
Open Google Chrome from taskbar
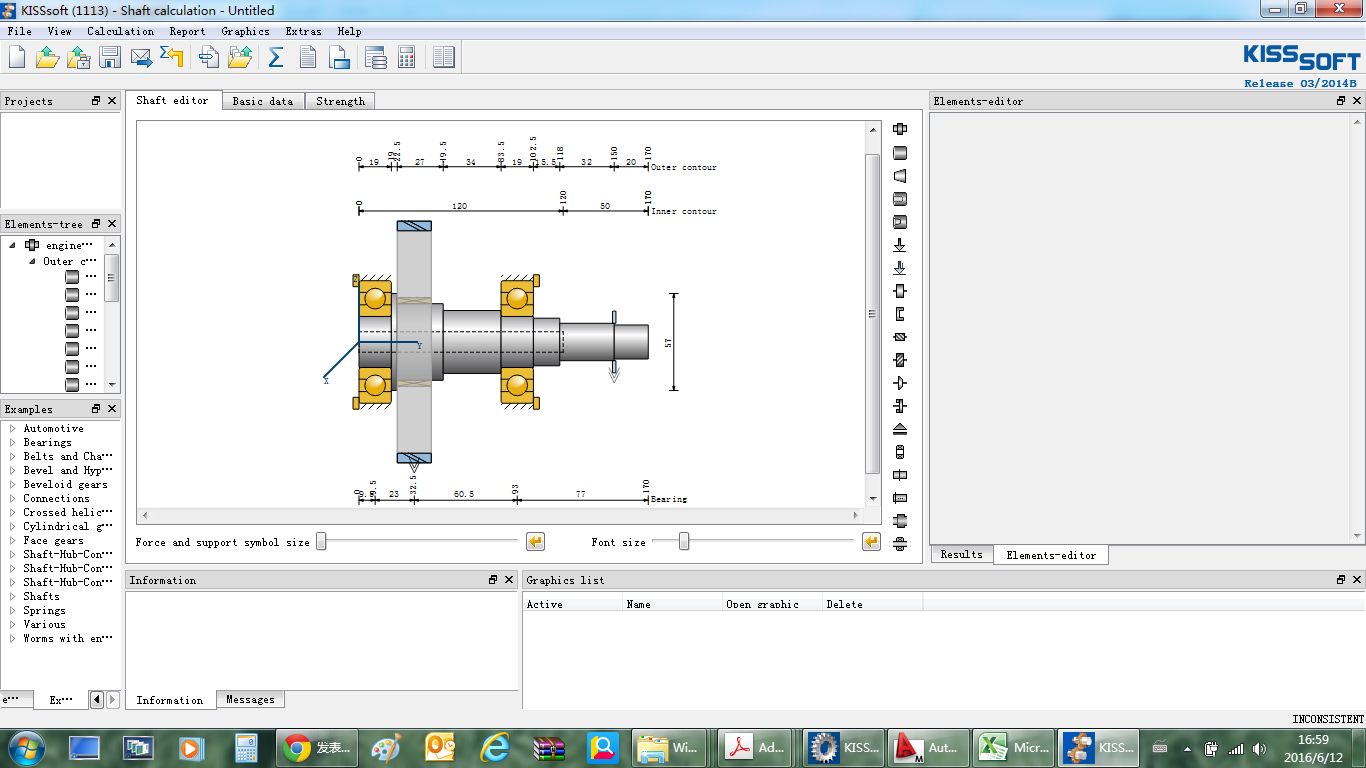pos(315,747)
